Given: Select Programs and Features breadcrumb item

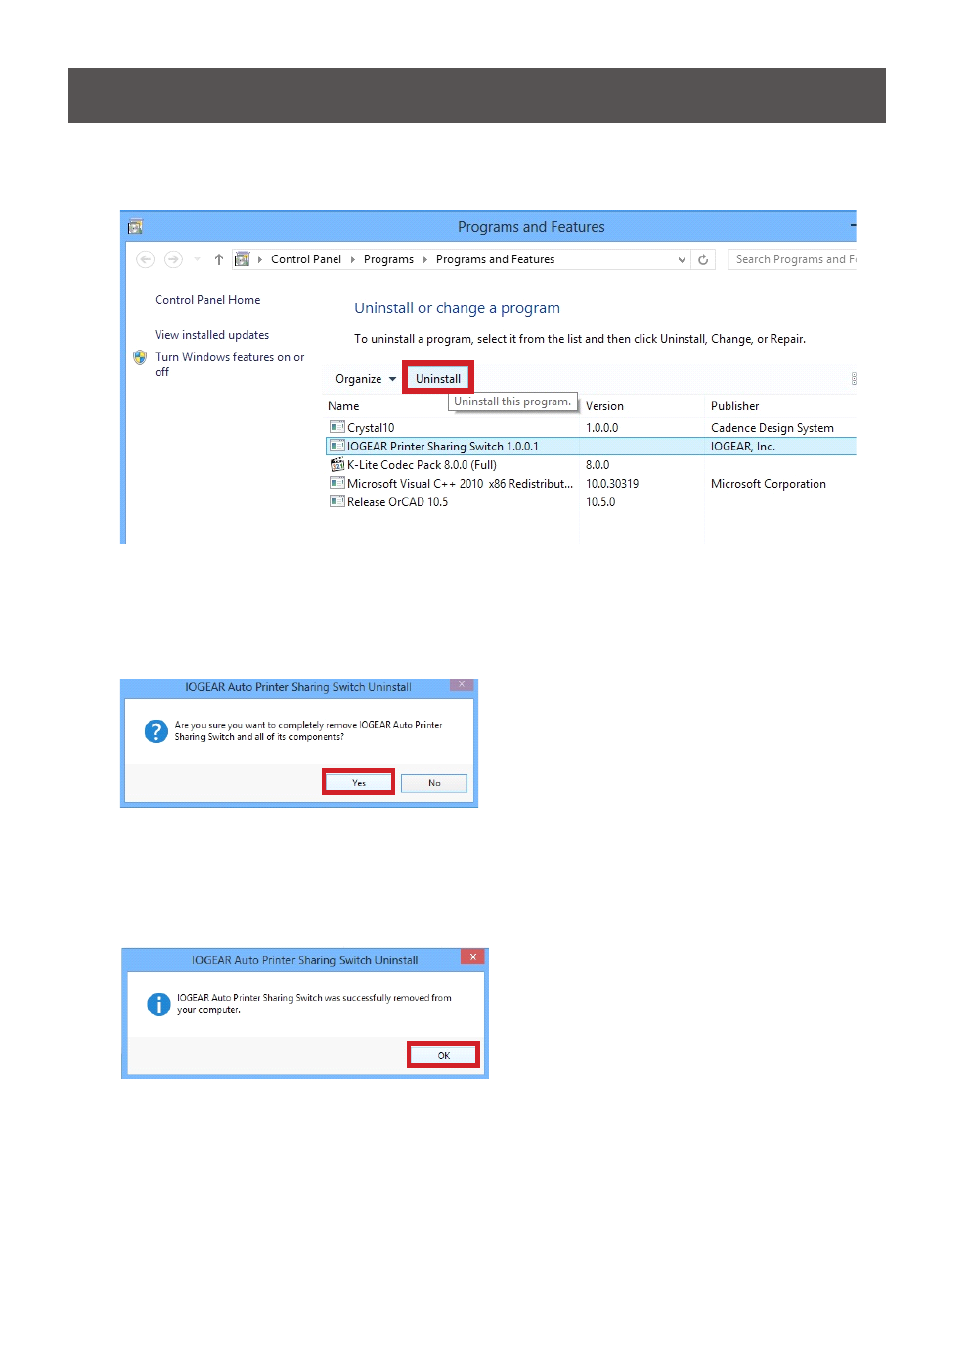Looking at the screenshot, I should coord(495,260).
